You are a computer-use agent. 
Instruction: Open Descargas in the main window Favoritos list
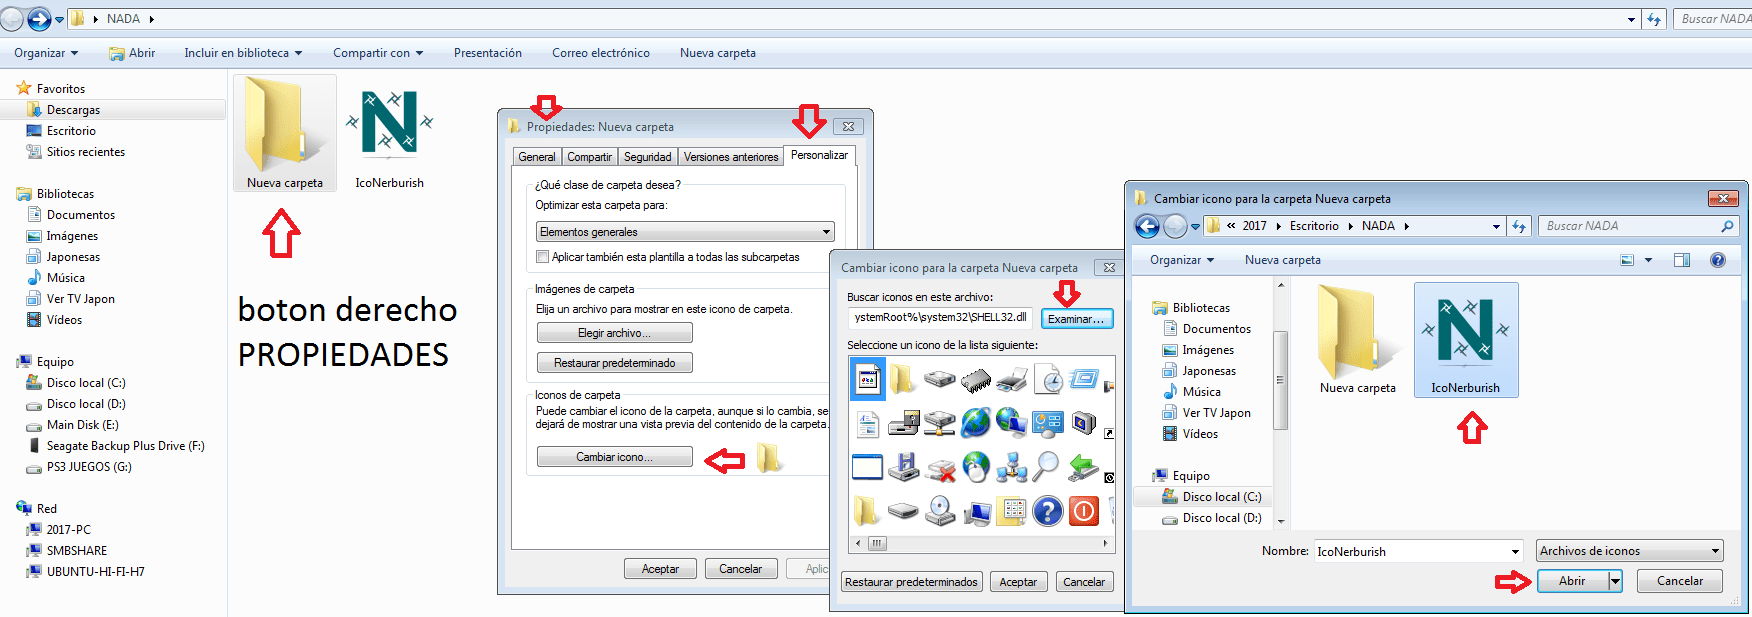coord(73,110)
